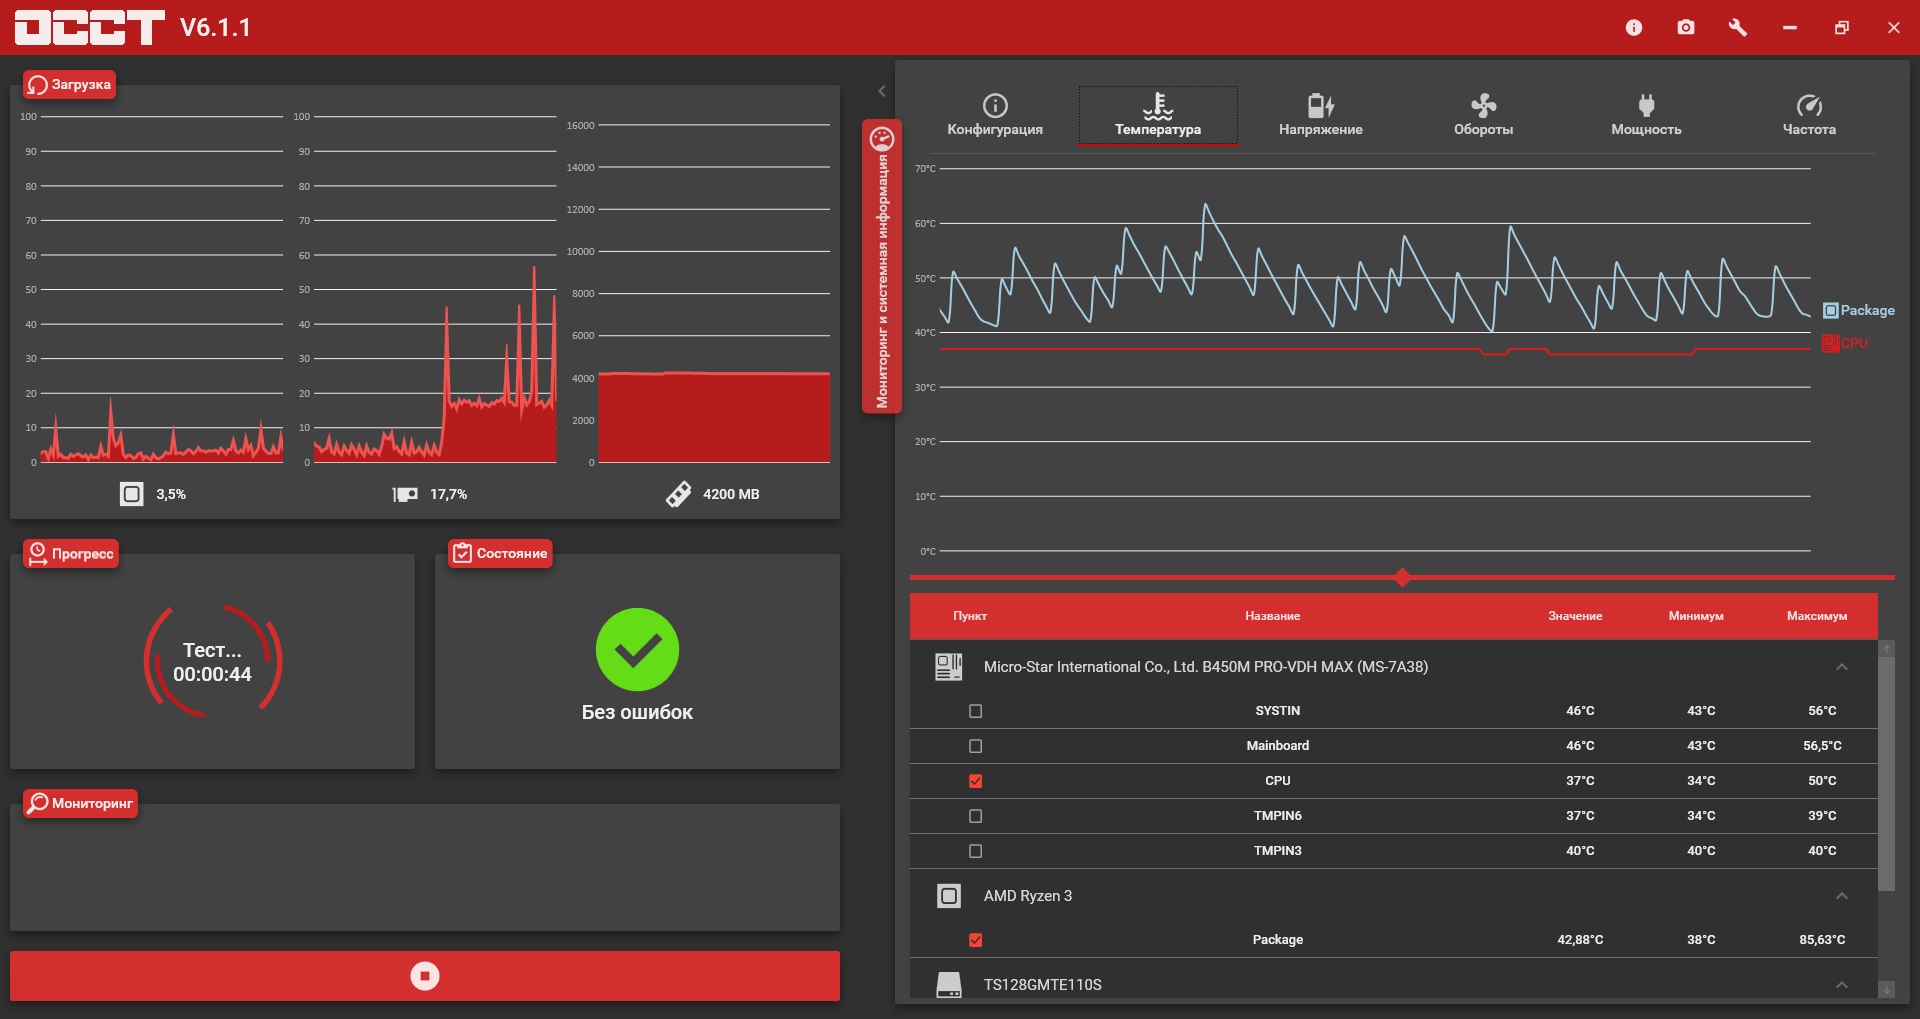
Task: Check the TMPIN3 sensor checkbox
Action: point(976,851)
